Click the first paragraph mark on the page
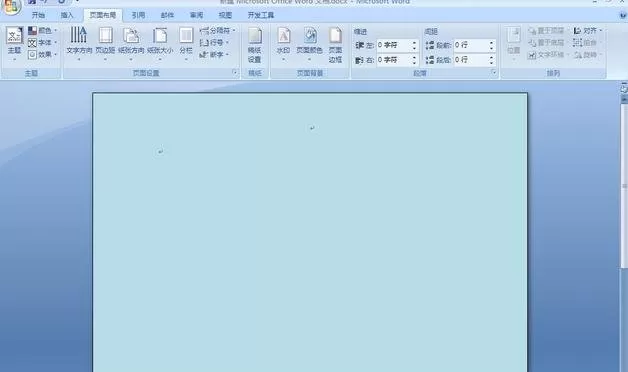The image size is (628, 372). [312, 128]
